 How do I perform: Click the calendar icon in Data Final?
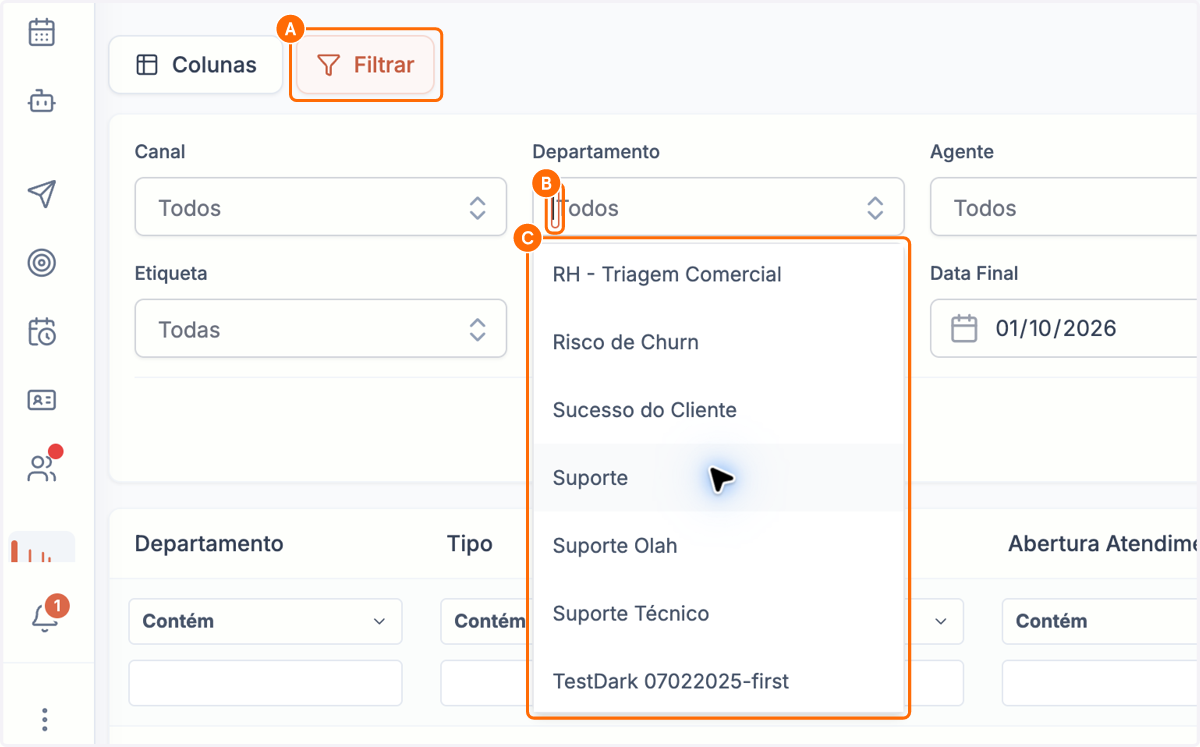(964, 328)
